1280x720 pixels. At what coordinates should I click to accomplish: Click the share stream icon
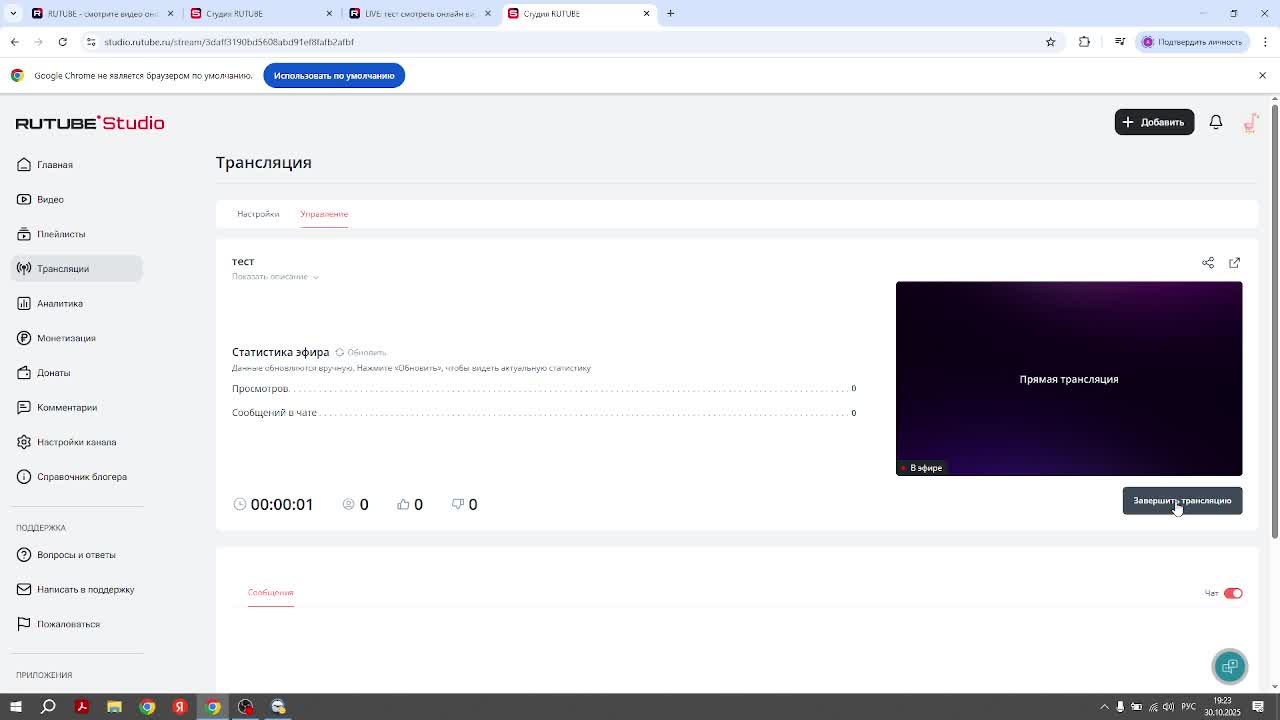point(1208,262)
